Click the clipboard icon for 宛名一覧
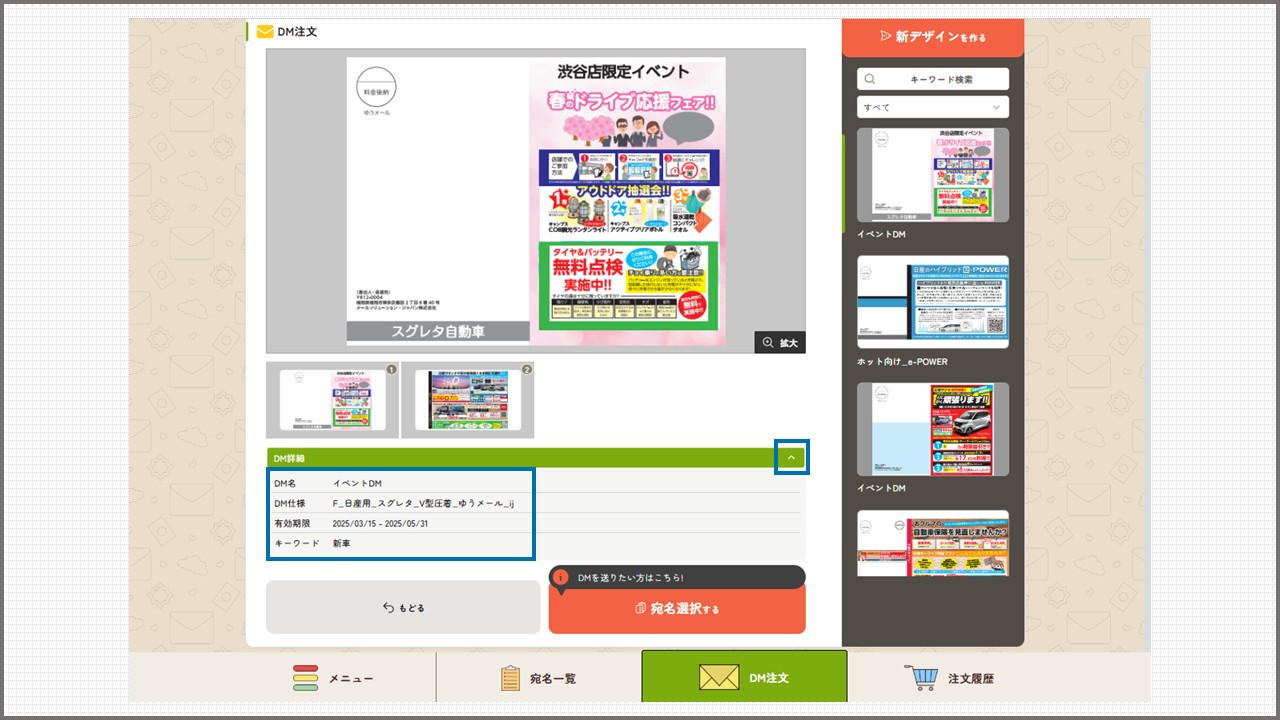 pos(511,678)
